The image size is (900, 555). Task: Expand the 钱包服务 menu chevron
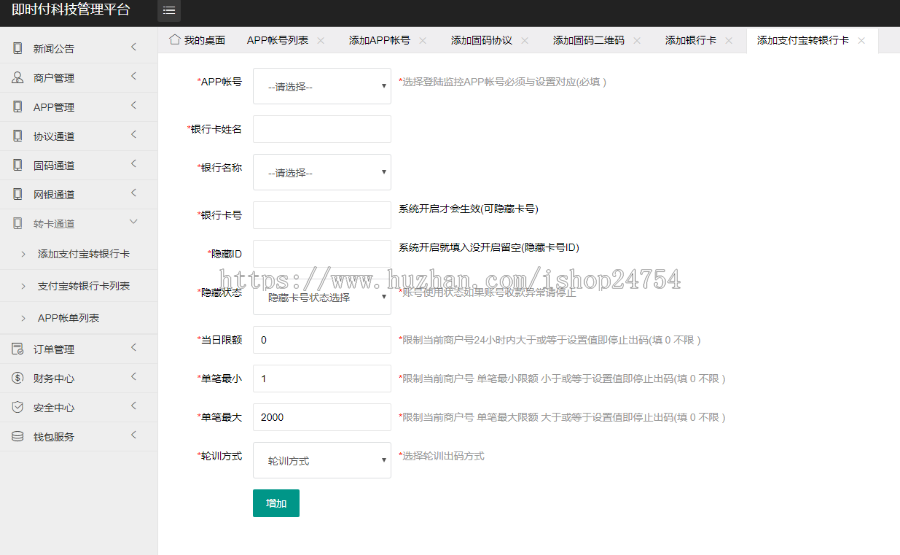(134, 436)
